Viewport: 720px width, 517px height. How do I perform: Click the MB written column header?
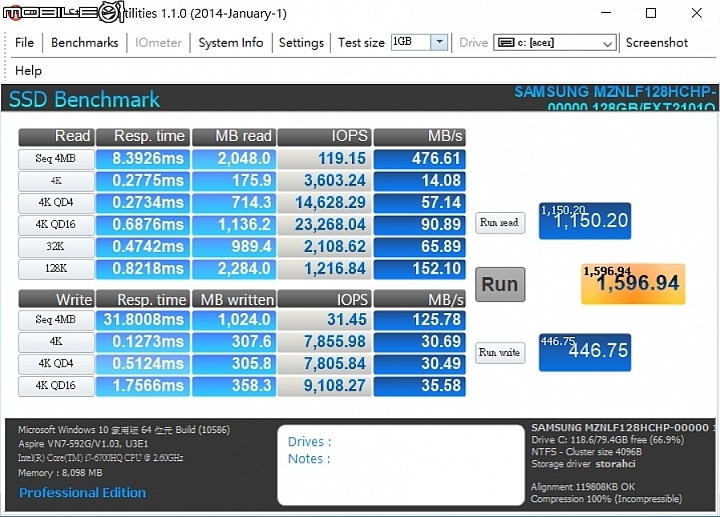click(234, 299)
